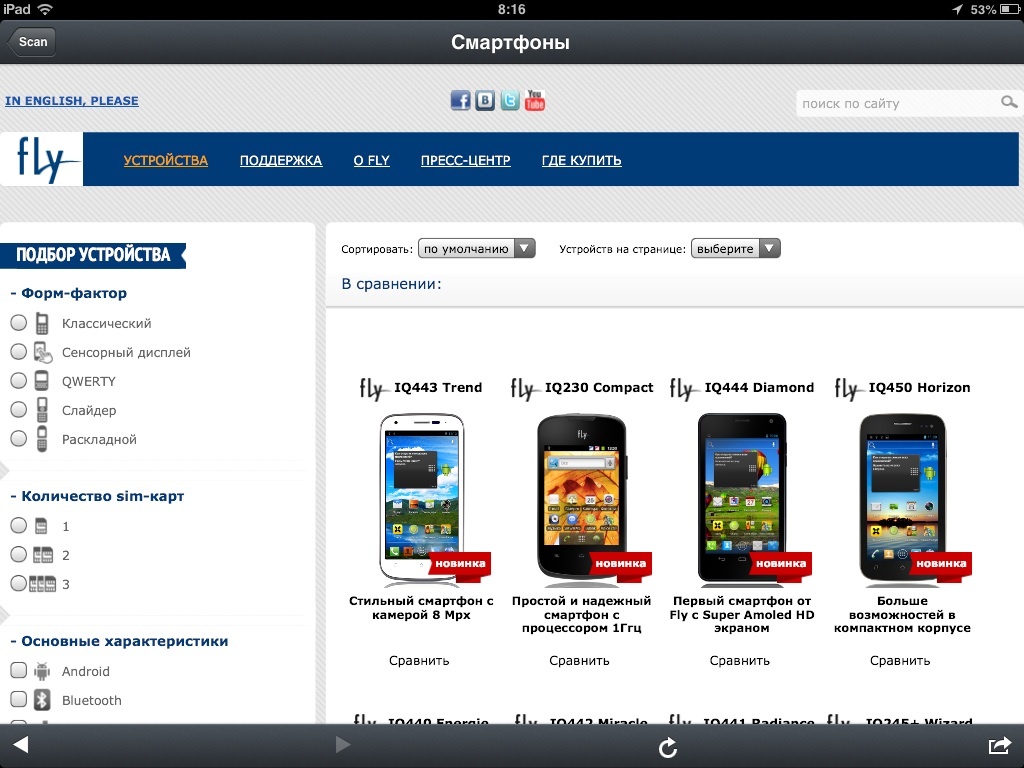
Task: Open the Устройств на странице dropdown
Action: point(735,249)
